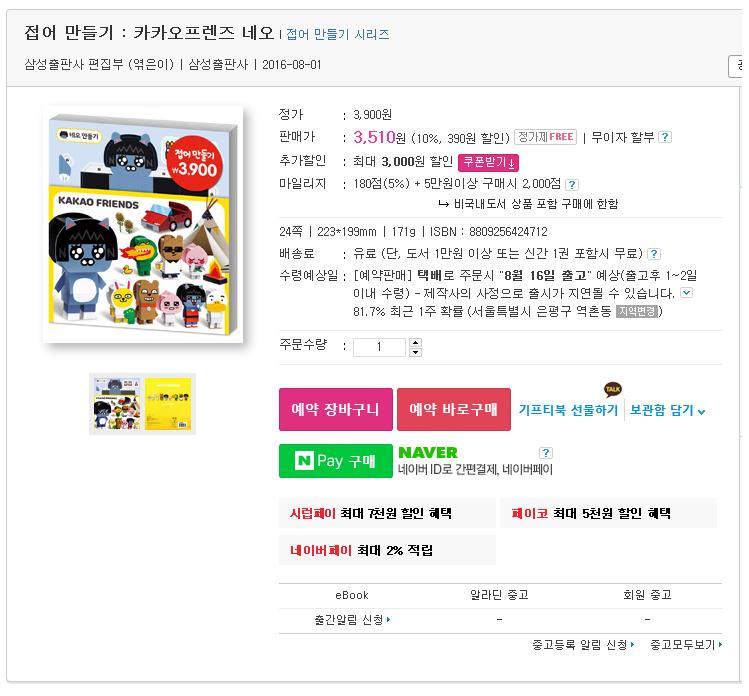Open 중고모두보기 link
This screenshot has height=696, width=749.
tap(686, 645)
